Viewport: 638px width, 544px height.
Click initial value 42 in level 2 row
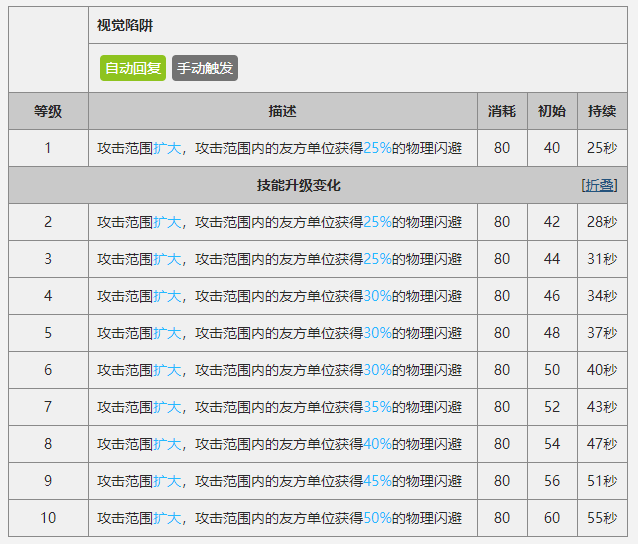(552, 222)
